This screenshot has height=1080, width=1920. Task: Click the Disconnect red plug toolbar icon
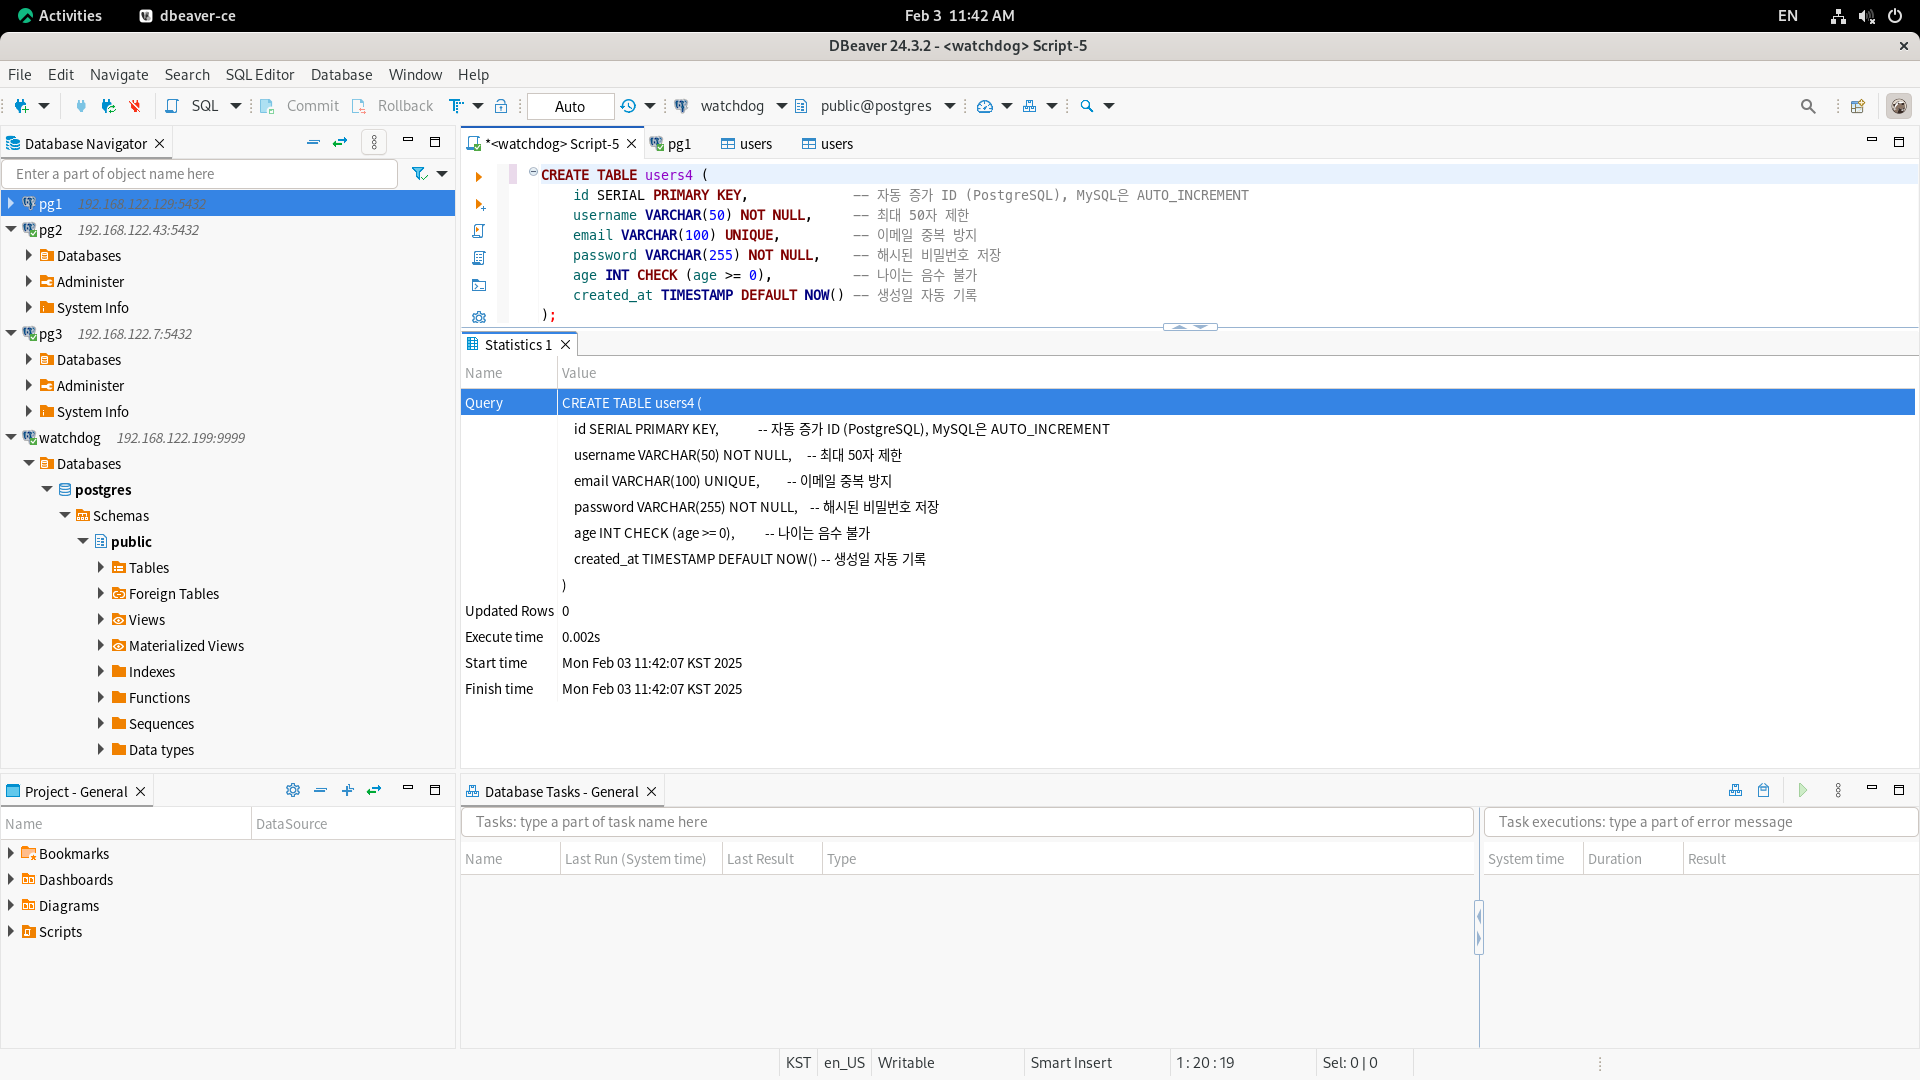pos(135,106)
